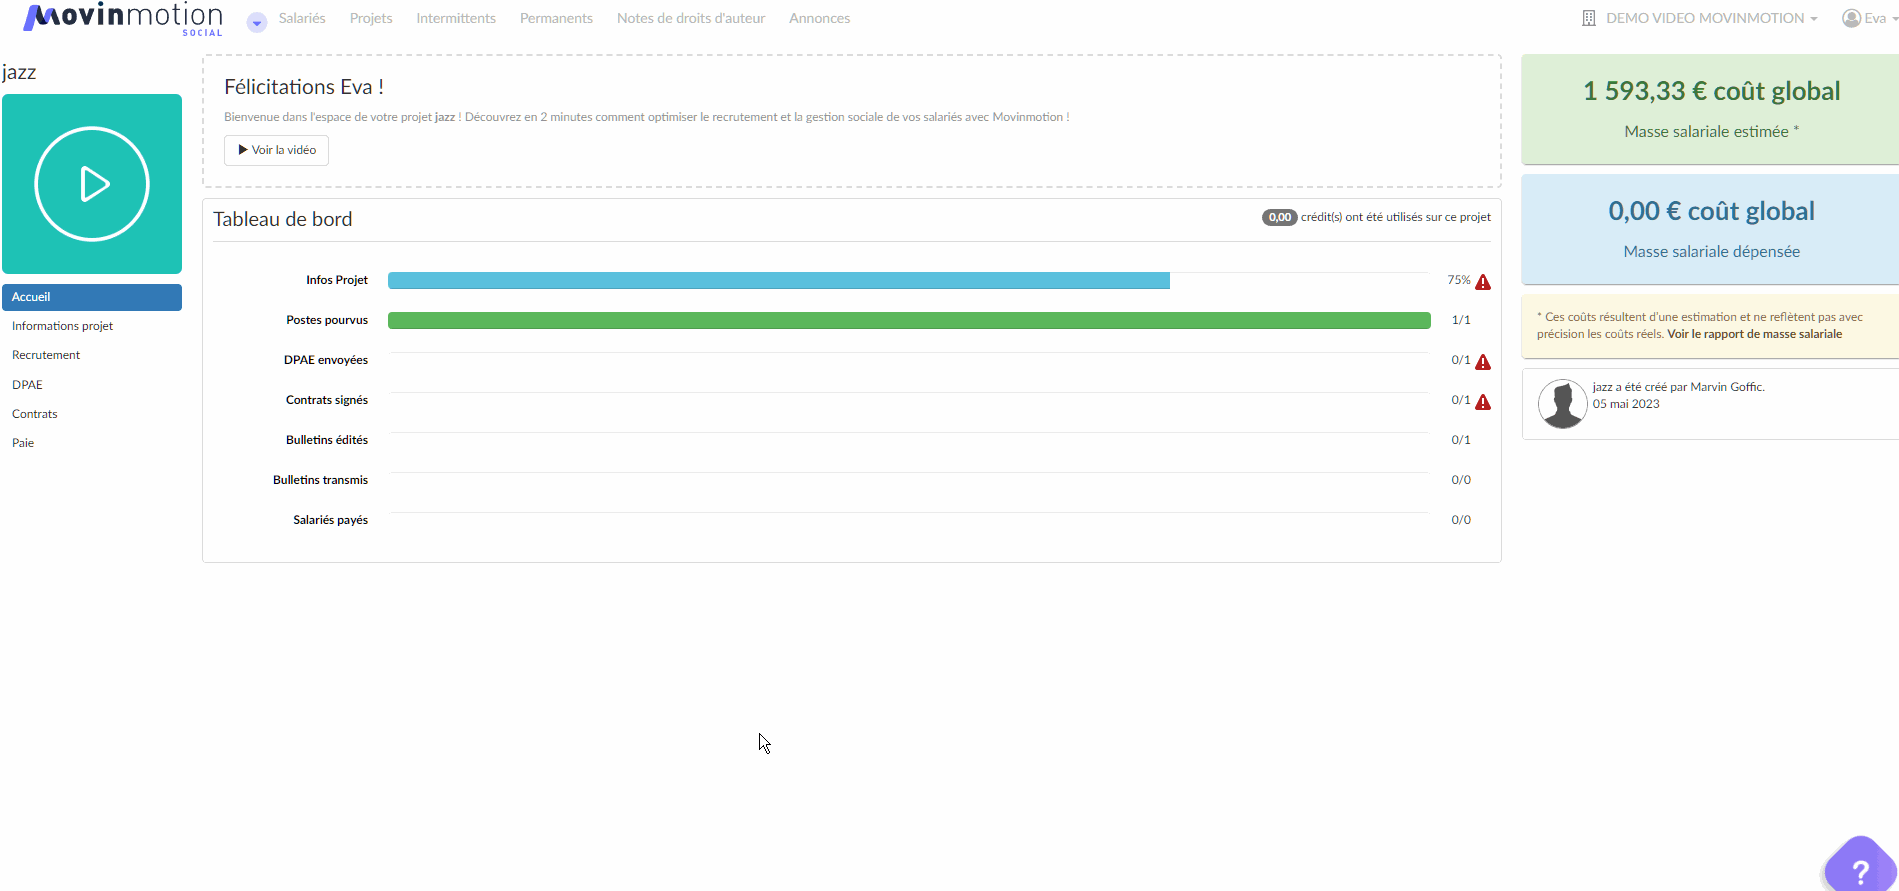The width and height of the screenshot is (1899, 891).
Task: Click the warning icon on Infos Projet row
Action: (x=1483, y=282)
